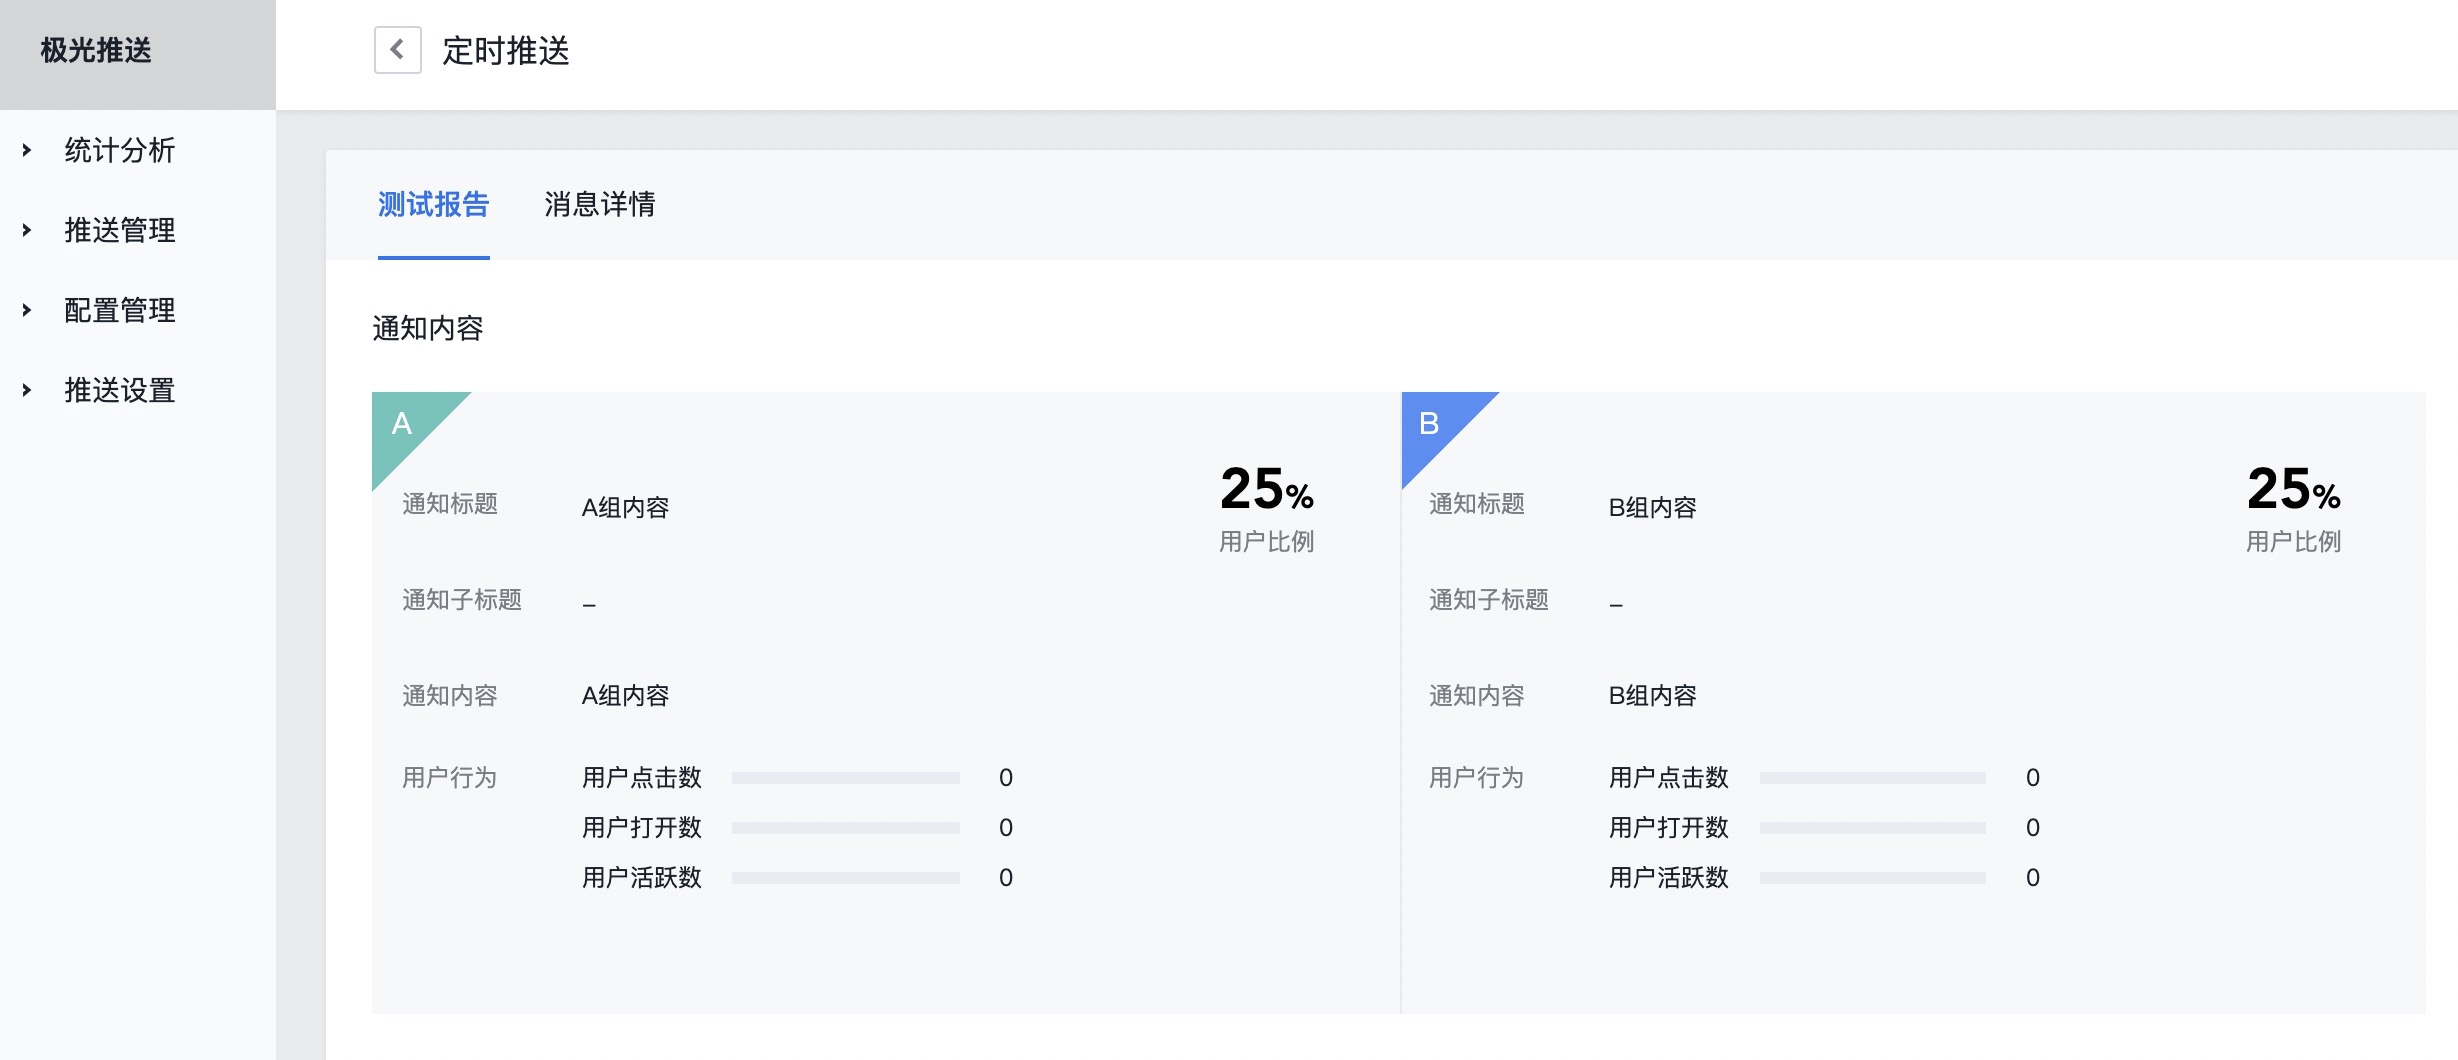Select the 测试报告 tab
Viewport: 2458px width, 1060px height.
coord(433,205)
